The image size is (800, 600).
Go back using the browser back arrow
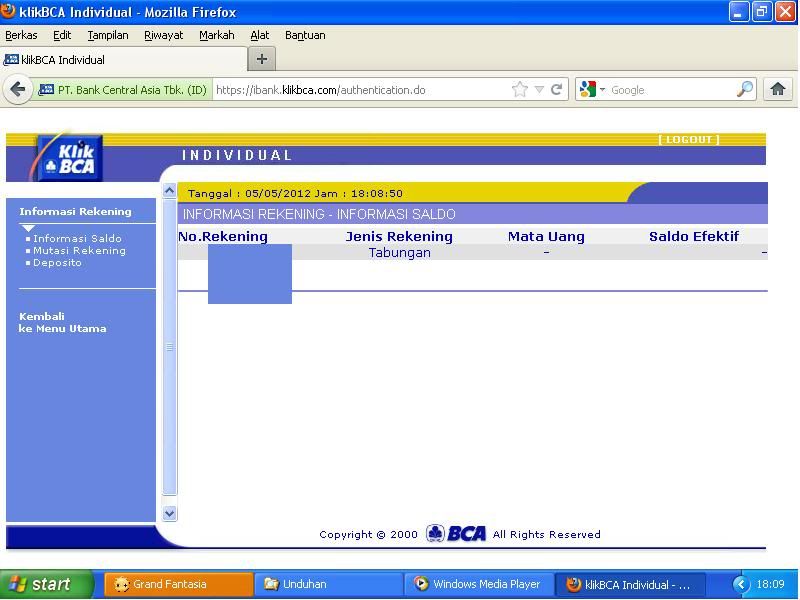coord(18,90)
